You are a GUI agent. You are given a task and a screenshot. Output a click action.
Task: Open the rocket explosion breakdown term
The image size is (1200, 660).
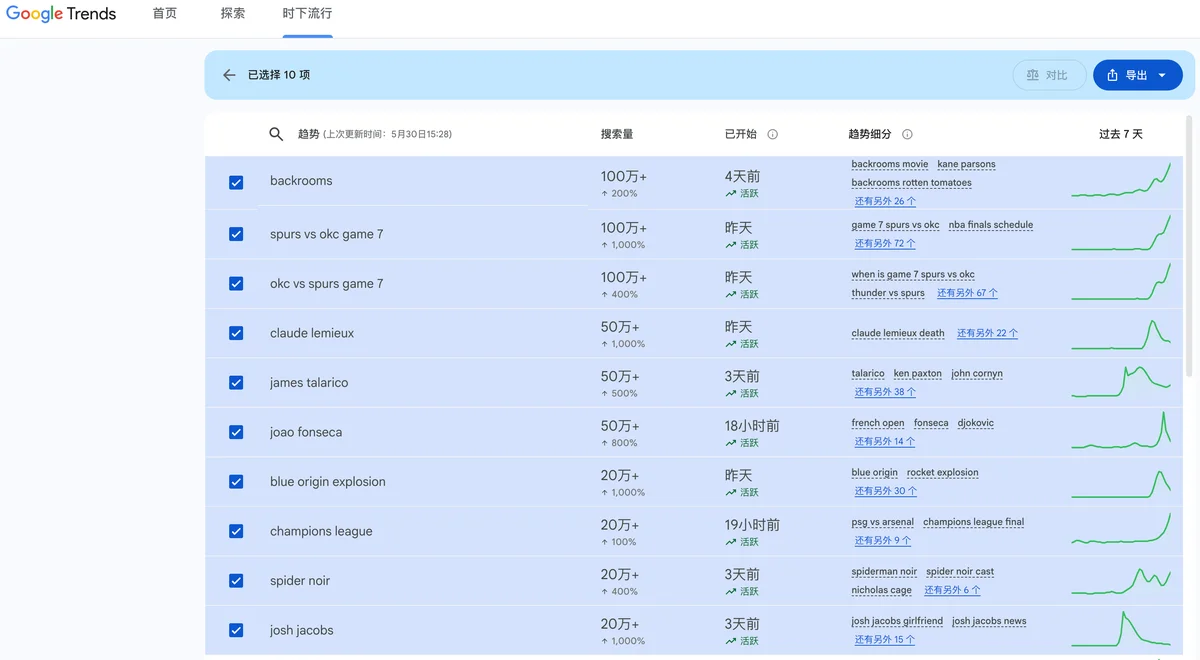click(x=943, y=473)
